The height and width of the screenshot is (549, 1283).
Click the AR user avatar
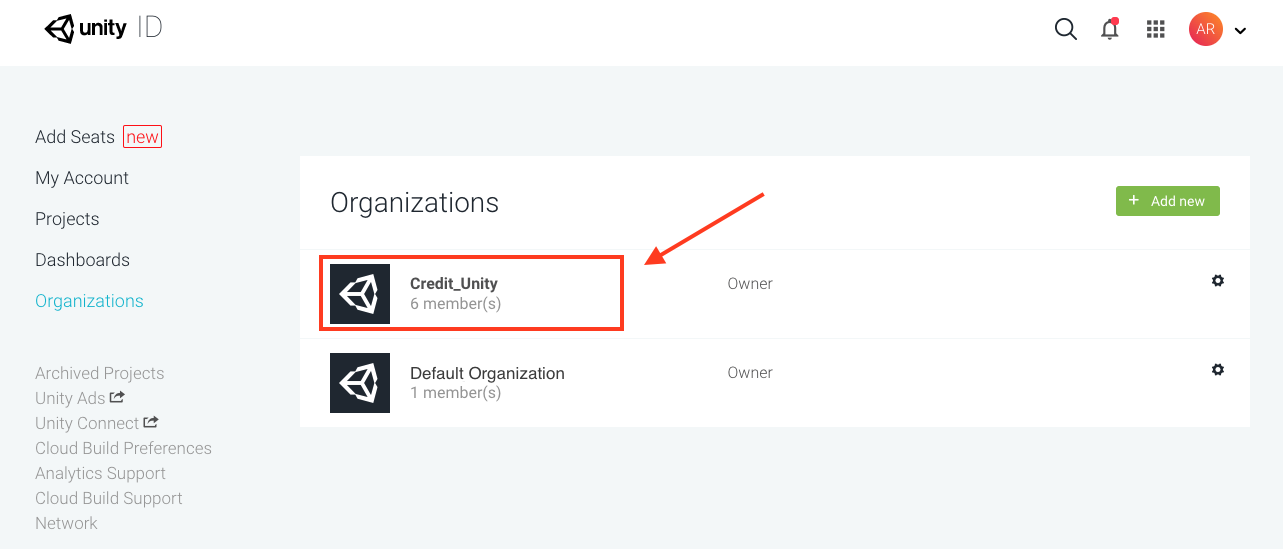click(1206, 29)
